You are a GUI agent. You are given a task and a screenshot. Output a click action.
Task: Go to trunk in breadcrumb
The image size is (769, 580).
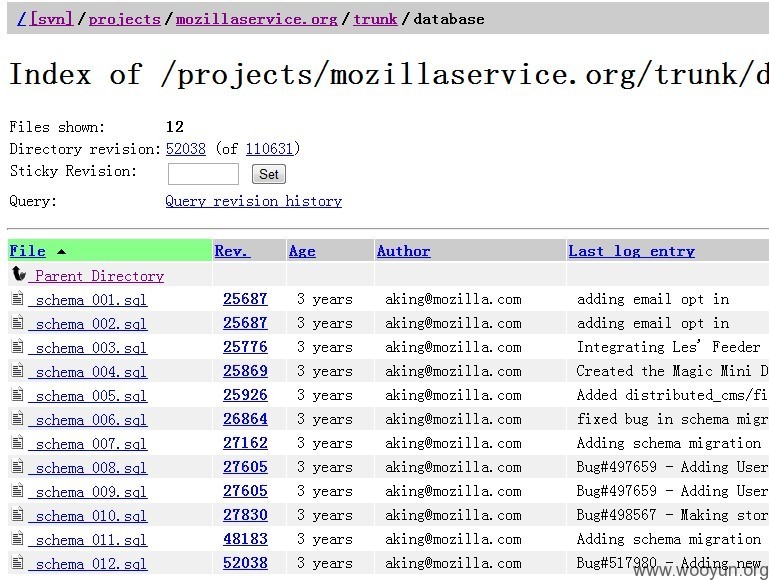coord(375,19)
